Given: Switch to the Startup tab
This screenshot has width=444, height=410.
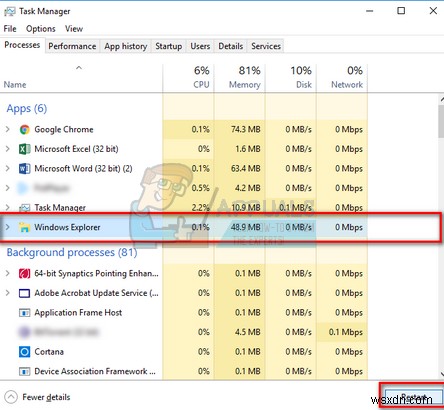Looking at the screenshot, I should (x=169, y=46).
